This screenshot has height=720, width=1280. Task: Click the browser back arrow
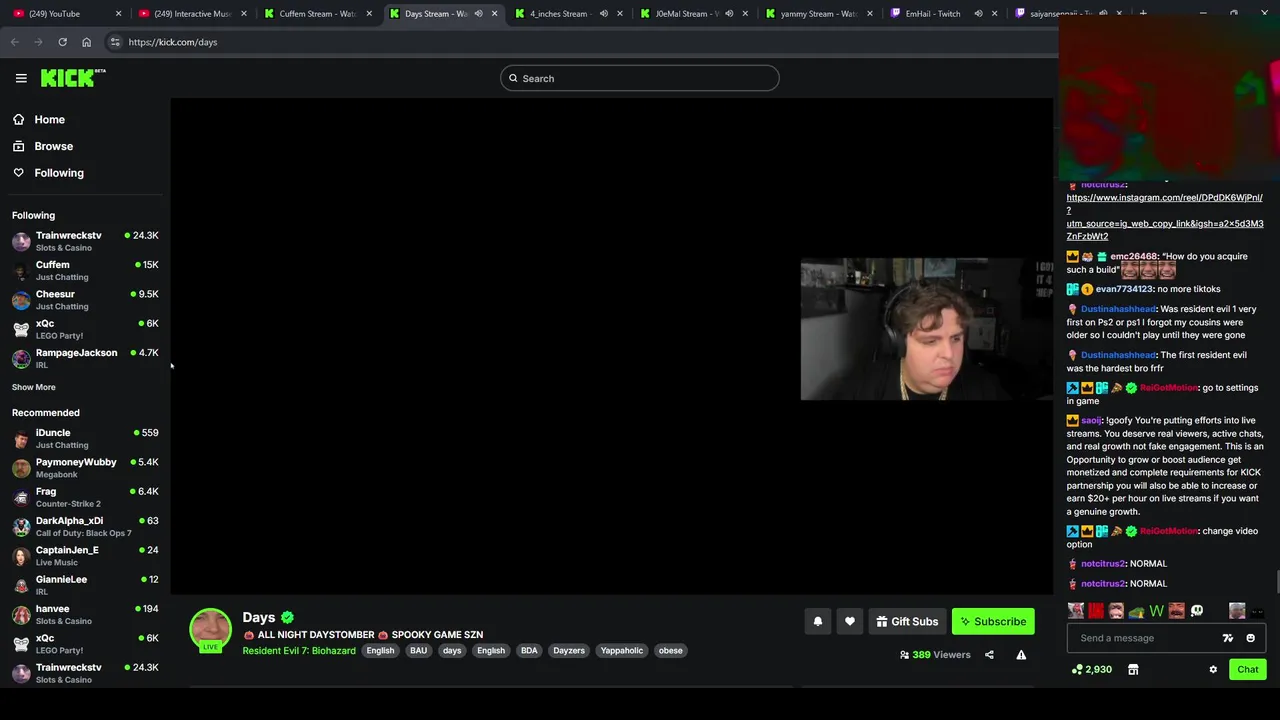point(14,42)
